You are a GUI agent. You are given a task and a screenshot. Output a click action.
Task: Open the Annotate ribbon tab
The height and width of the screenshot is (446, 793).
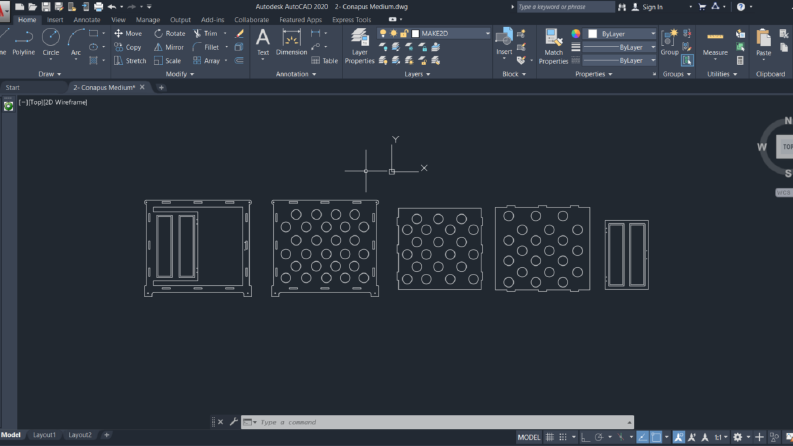click(86, 20)
